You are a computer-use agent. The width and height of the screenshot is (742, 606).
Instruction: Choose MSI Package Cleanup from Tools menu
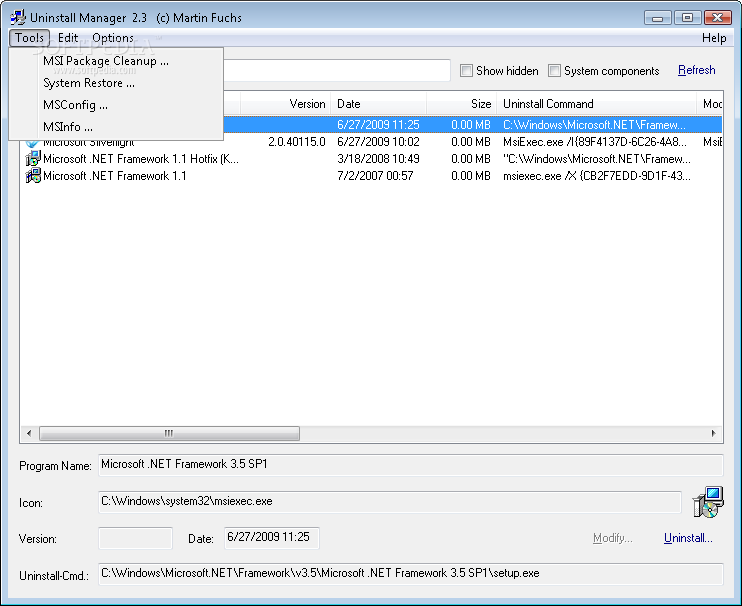(x=116, y=61)
